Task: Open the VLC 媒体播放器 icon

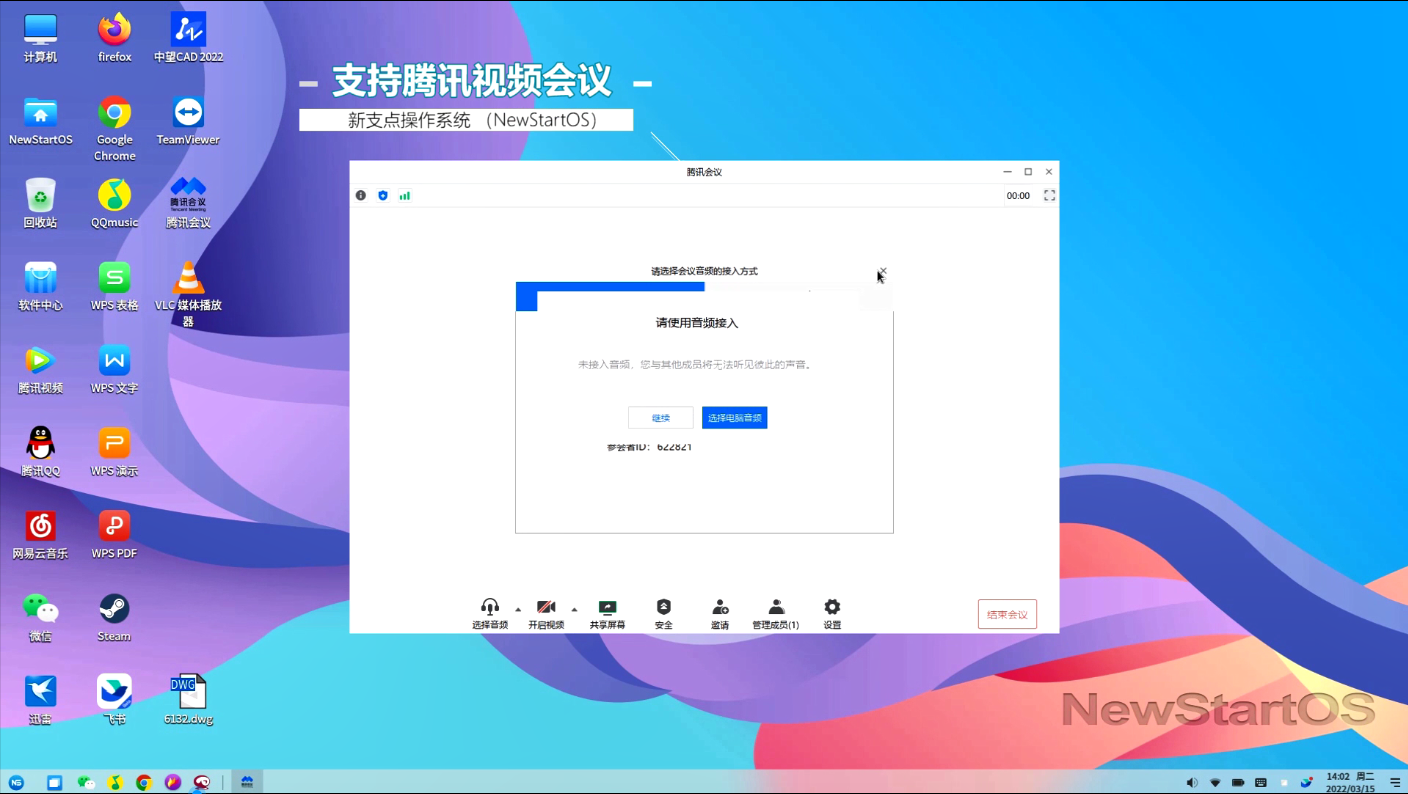Action: click(188, 293)
